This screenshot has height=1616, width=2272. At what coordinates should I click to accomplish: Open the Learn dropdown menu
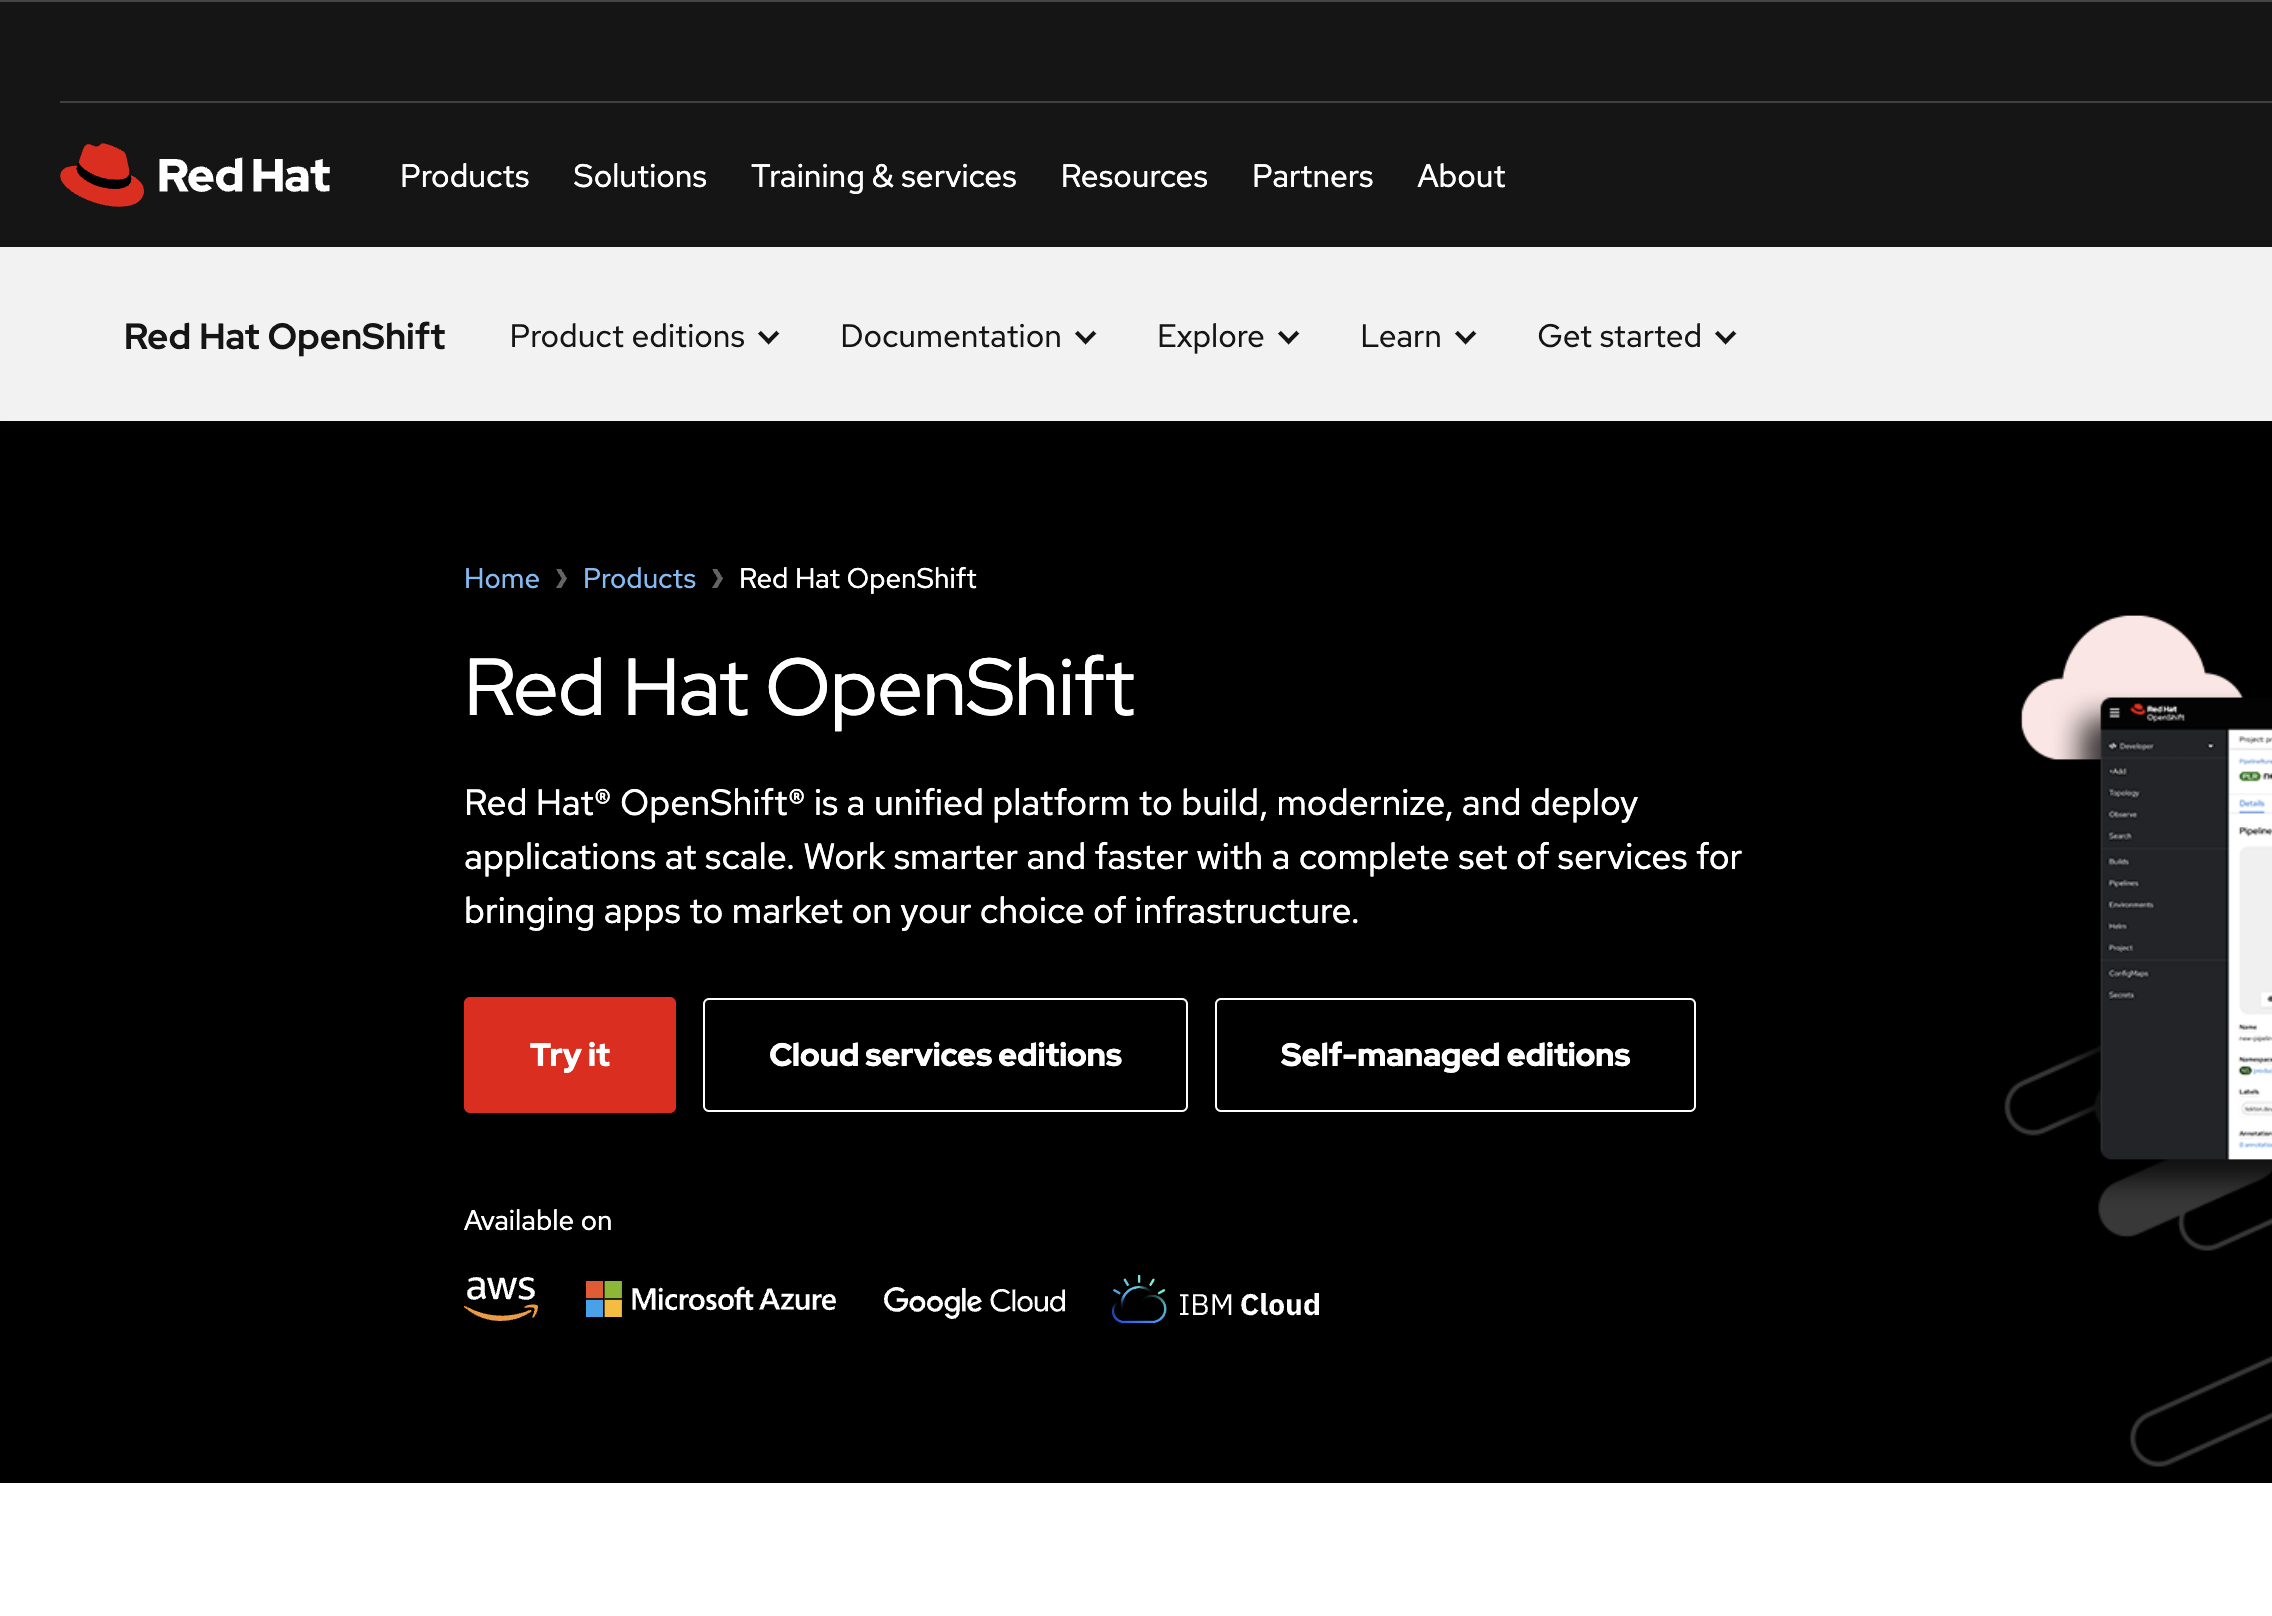pos(1417,334)
